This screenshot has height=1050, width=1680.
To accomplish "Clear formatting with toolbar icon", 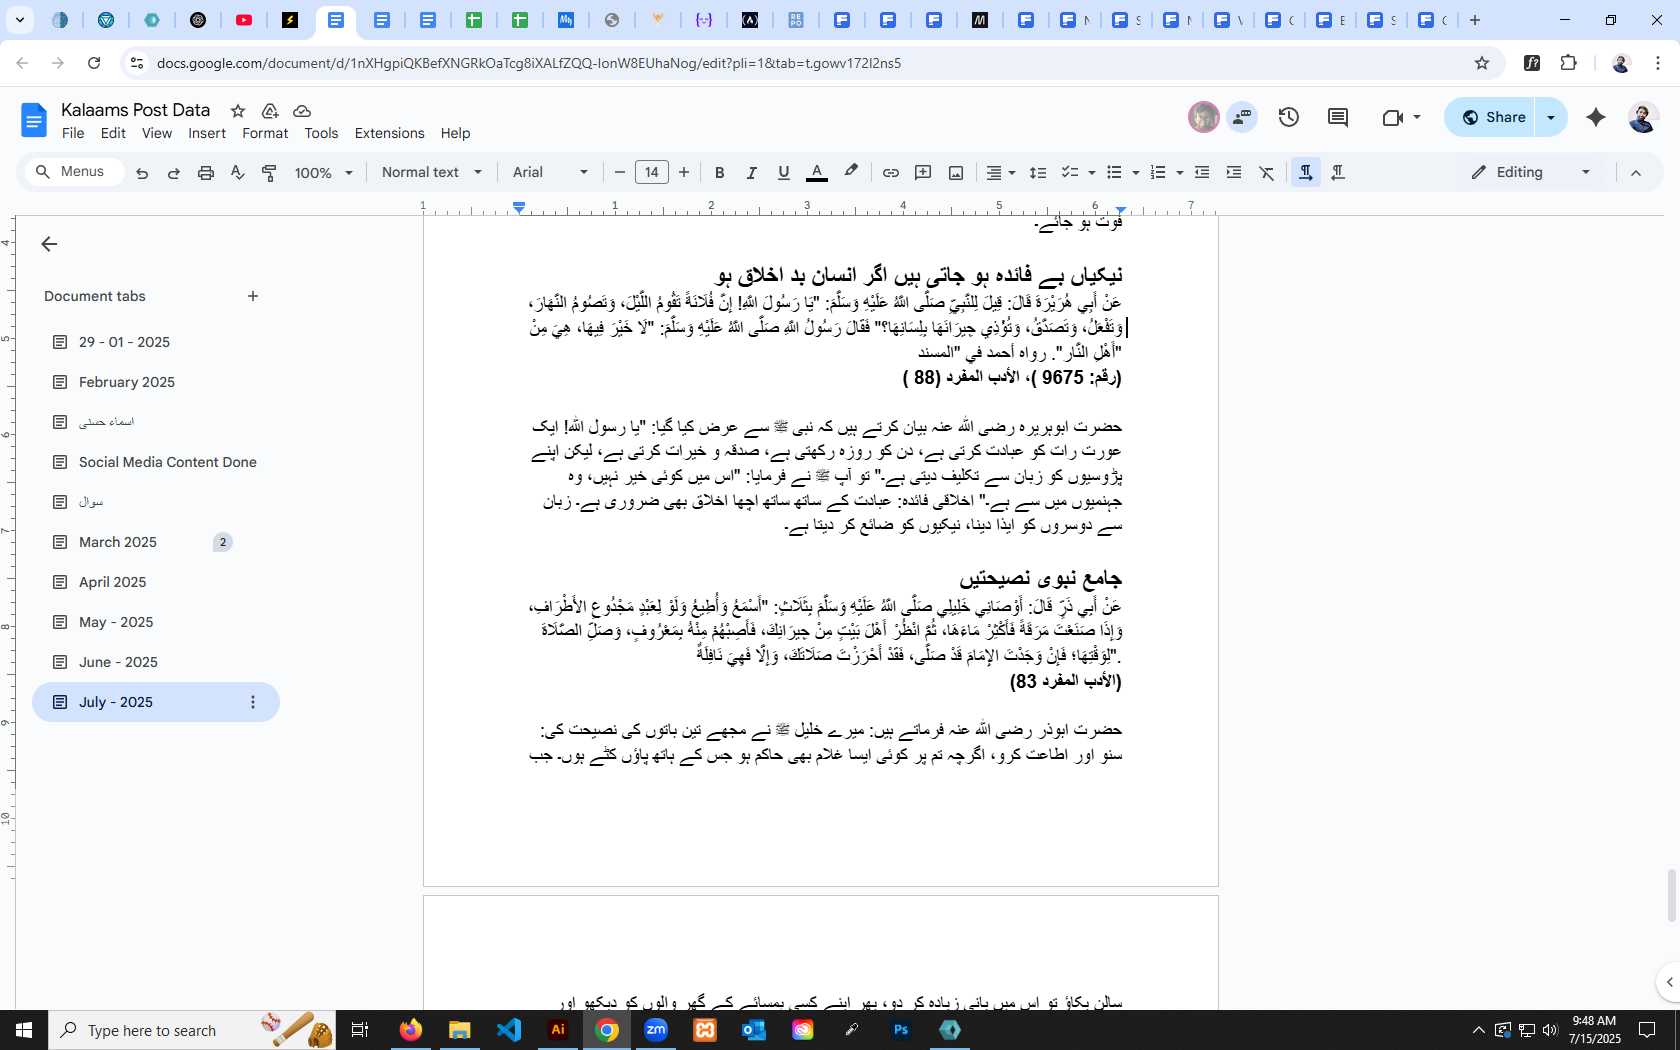I will coord(1267,173).
